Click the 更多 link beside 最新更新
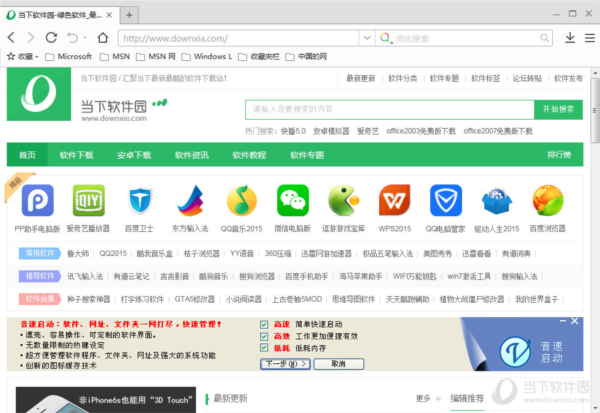Viewport: 600px width, 413px height. tap(423, 398)
